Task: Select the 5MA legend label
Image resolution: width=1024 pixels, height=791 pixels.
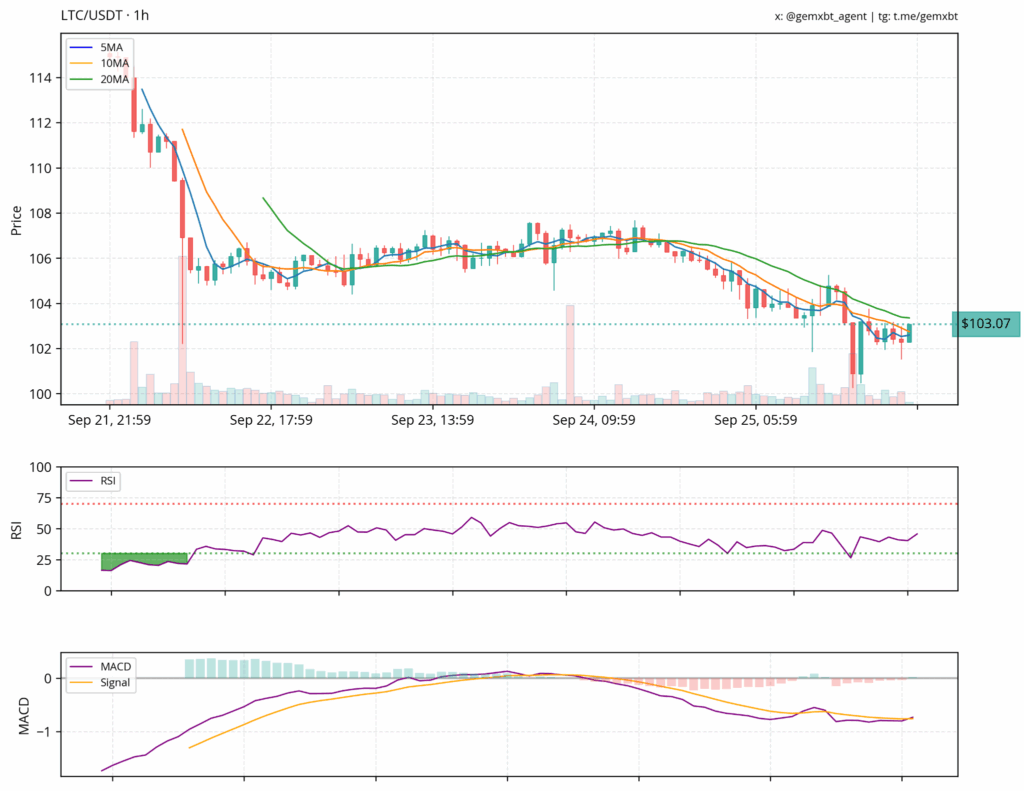Action: 111,47
